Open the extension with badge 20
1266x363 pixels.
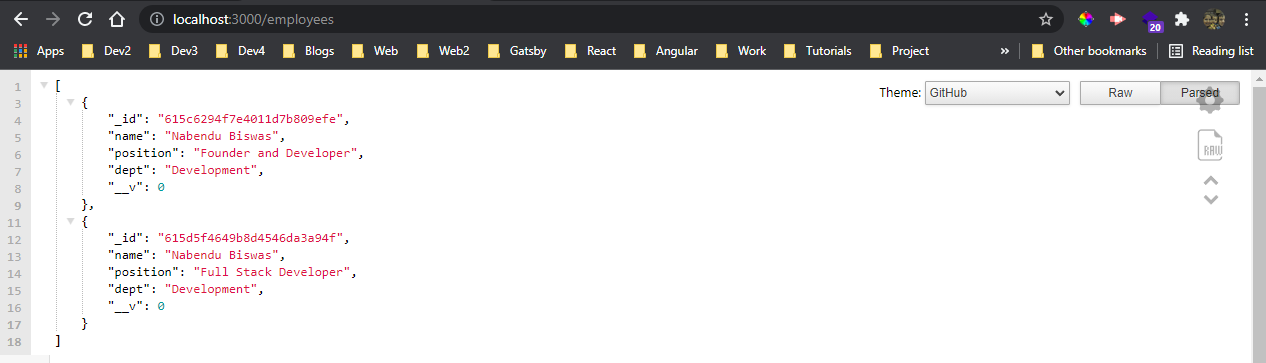(x=1151, y=21)
